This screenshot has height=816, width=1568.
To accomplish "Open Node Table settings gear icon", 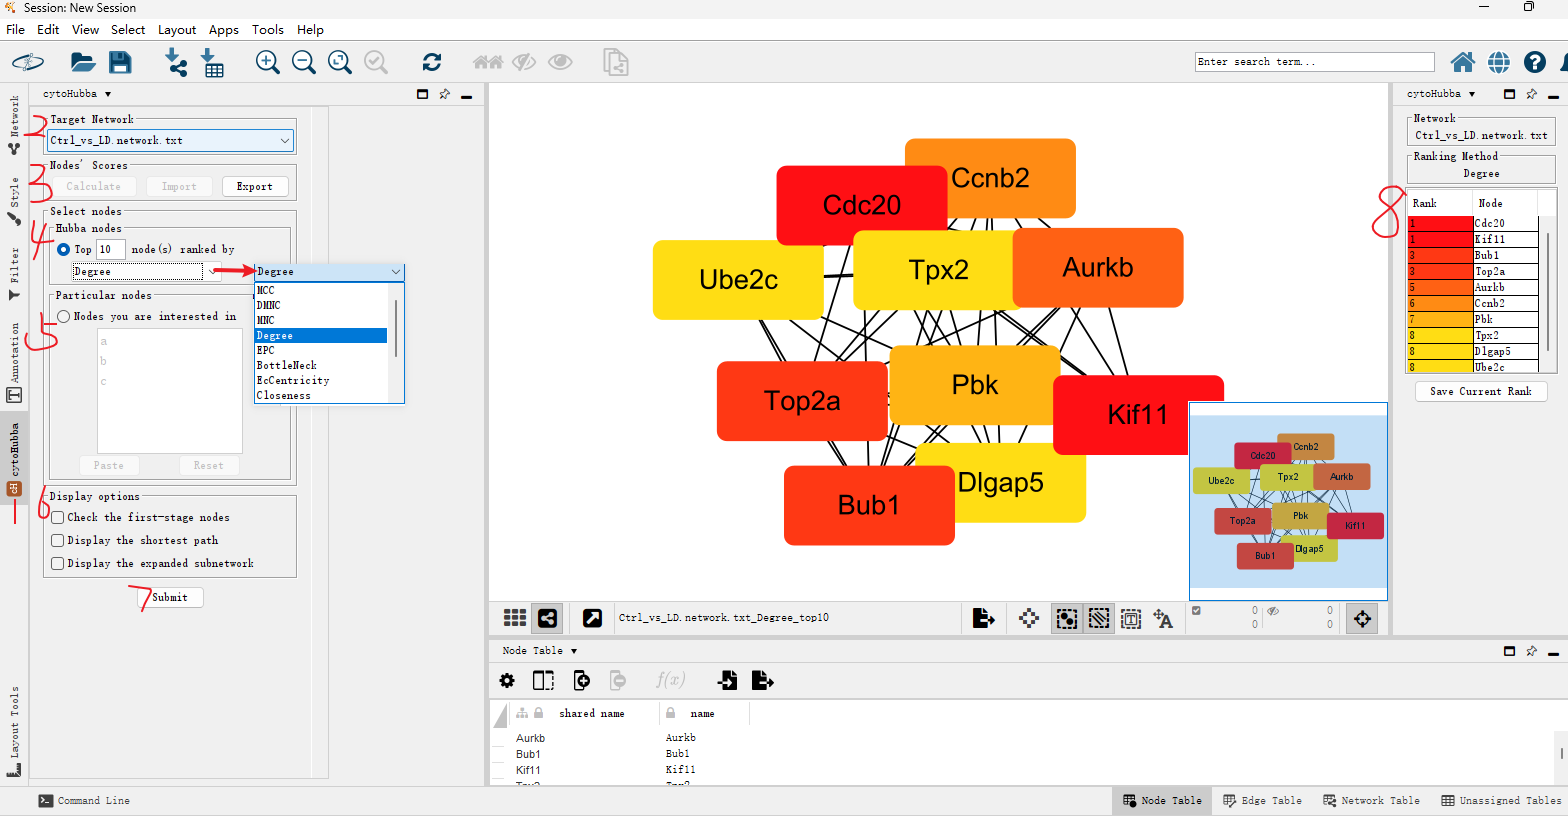I will click(507, 681).
